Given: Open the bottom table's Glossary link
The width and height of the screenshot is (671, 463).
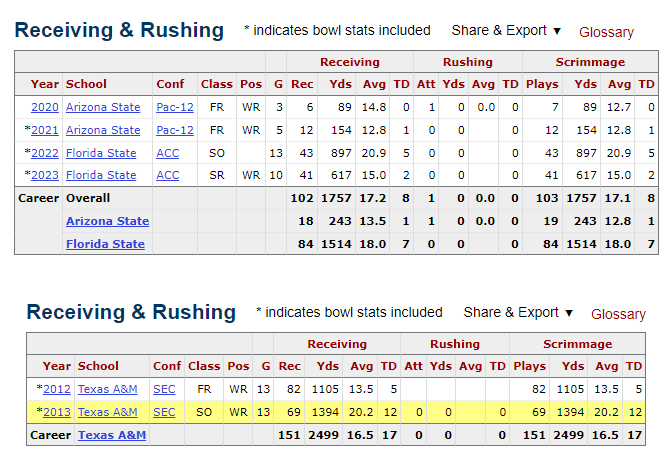Looking at the screenshot, I should click(618, 314).
